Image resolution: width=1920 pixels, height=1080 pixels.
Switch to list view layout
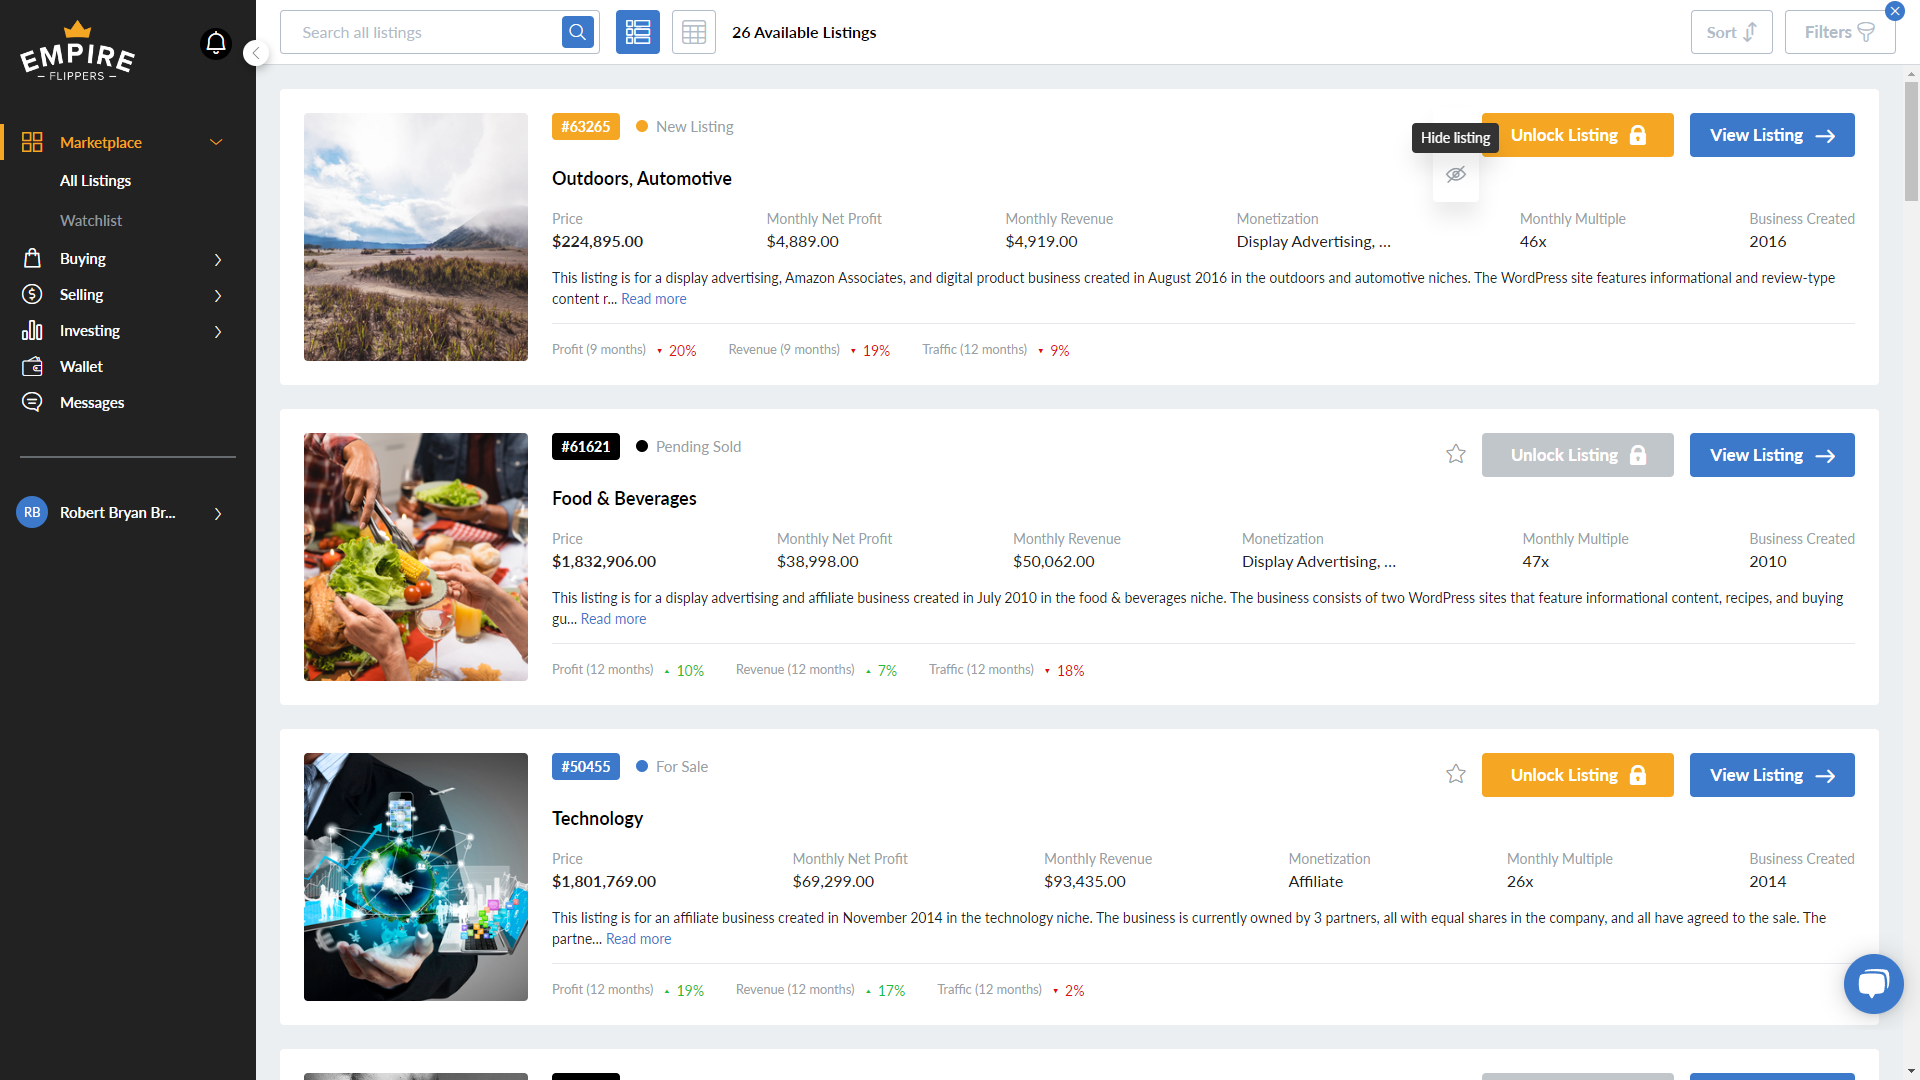click(x=638, y=32)
